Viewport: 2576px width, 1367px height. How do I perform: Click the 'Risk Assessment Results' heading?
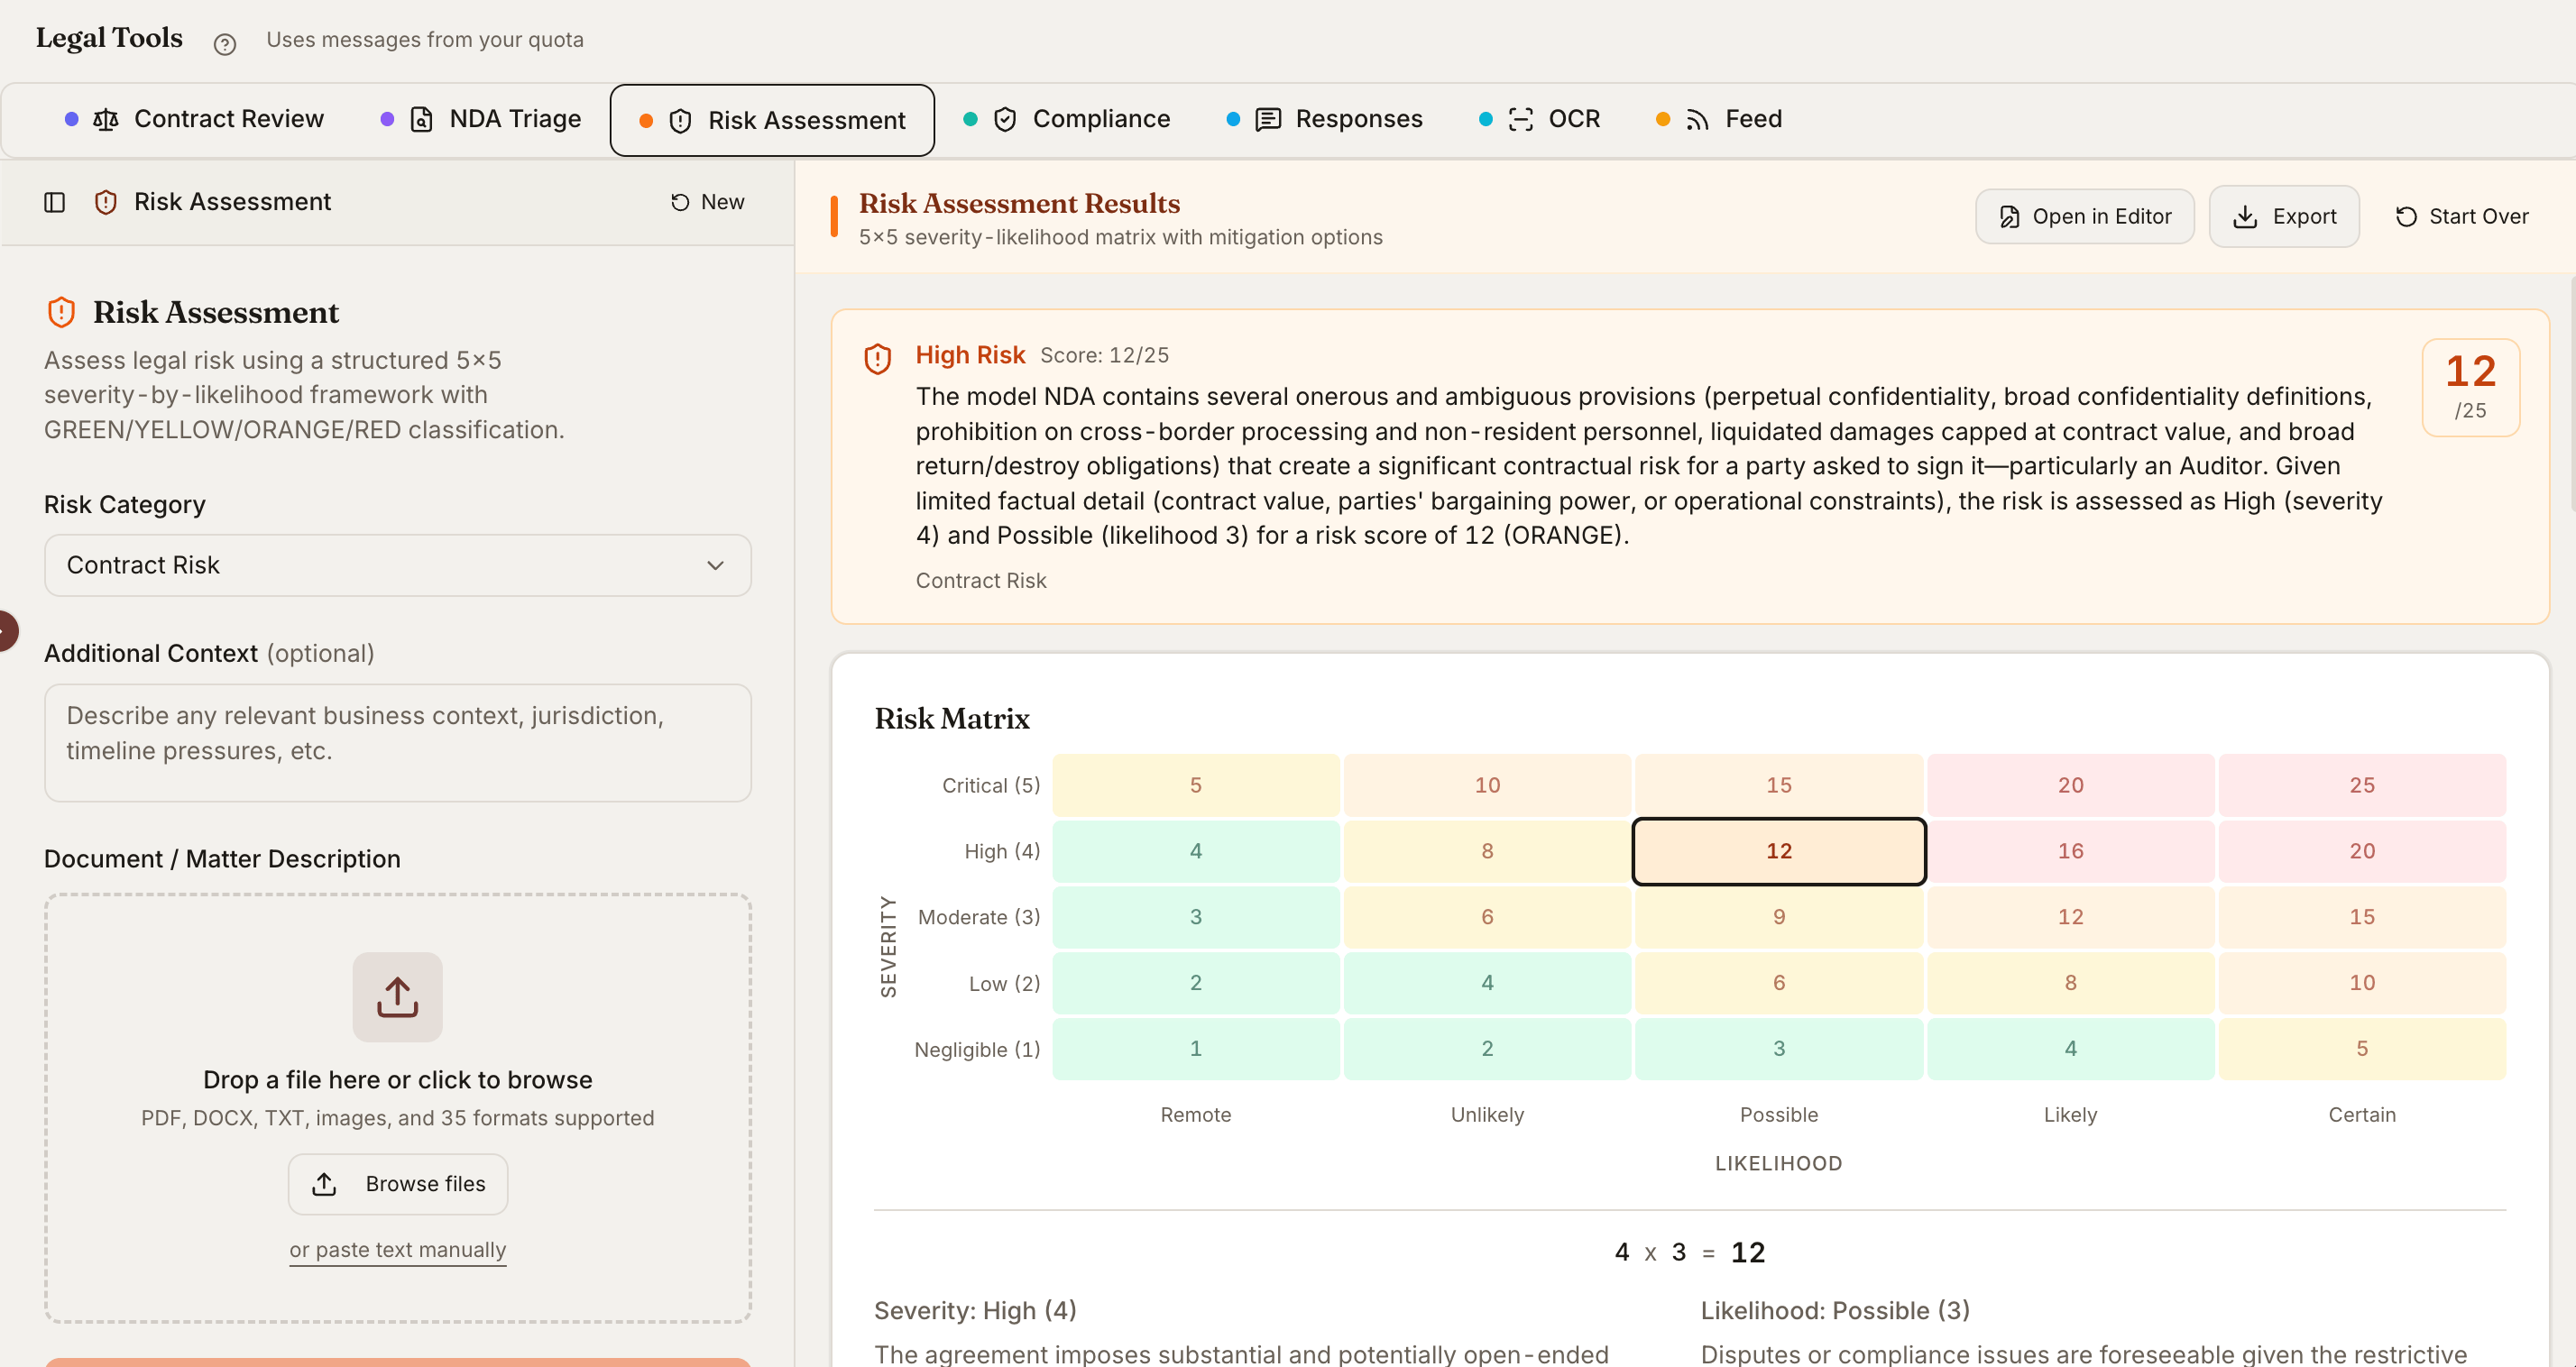coord(1019,203)
